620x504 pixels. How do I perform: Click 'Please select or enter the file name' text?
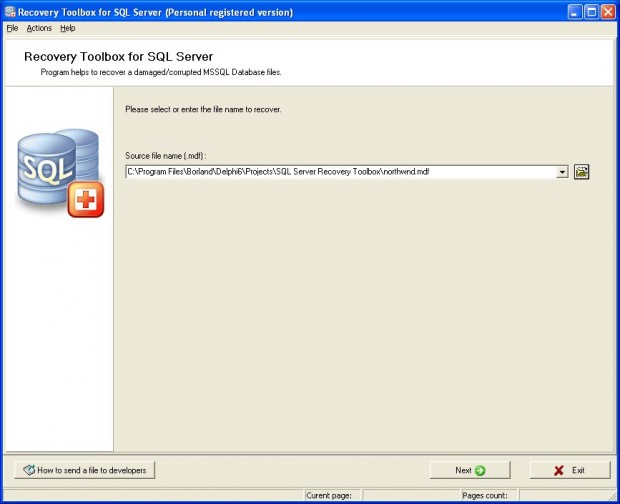pos(203,109)
